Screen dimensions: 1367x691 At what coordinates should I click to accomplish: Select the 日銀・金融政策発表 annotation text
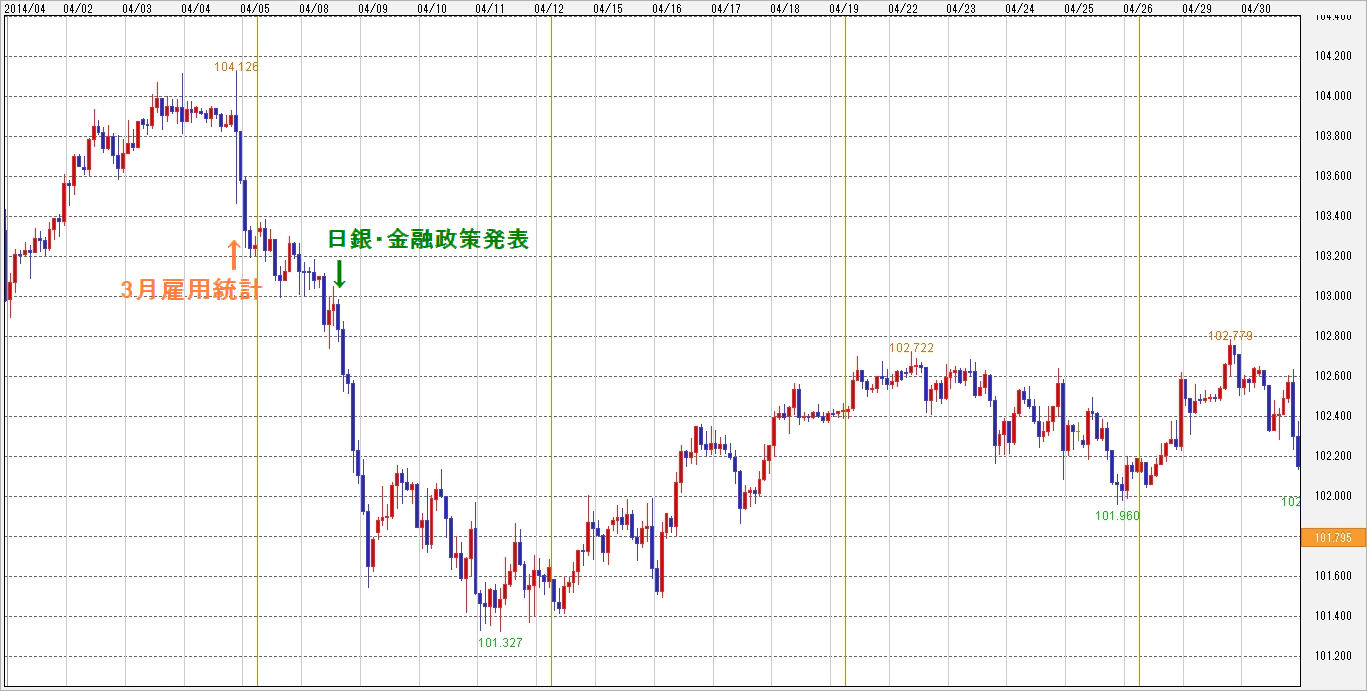[x=428, y=240]
